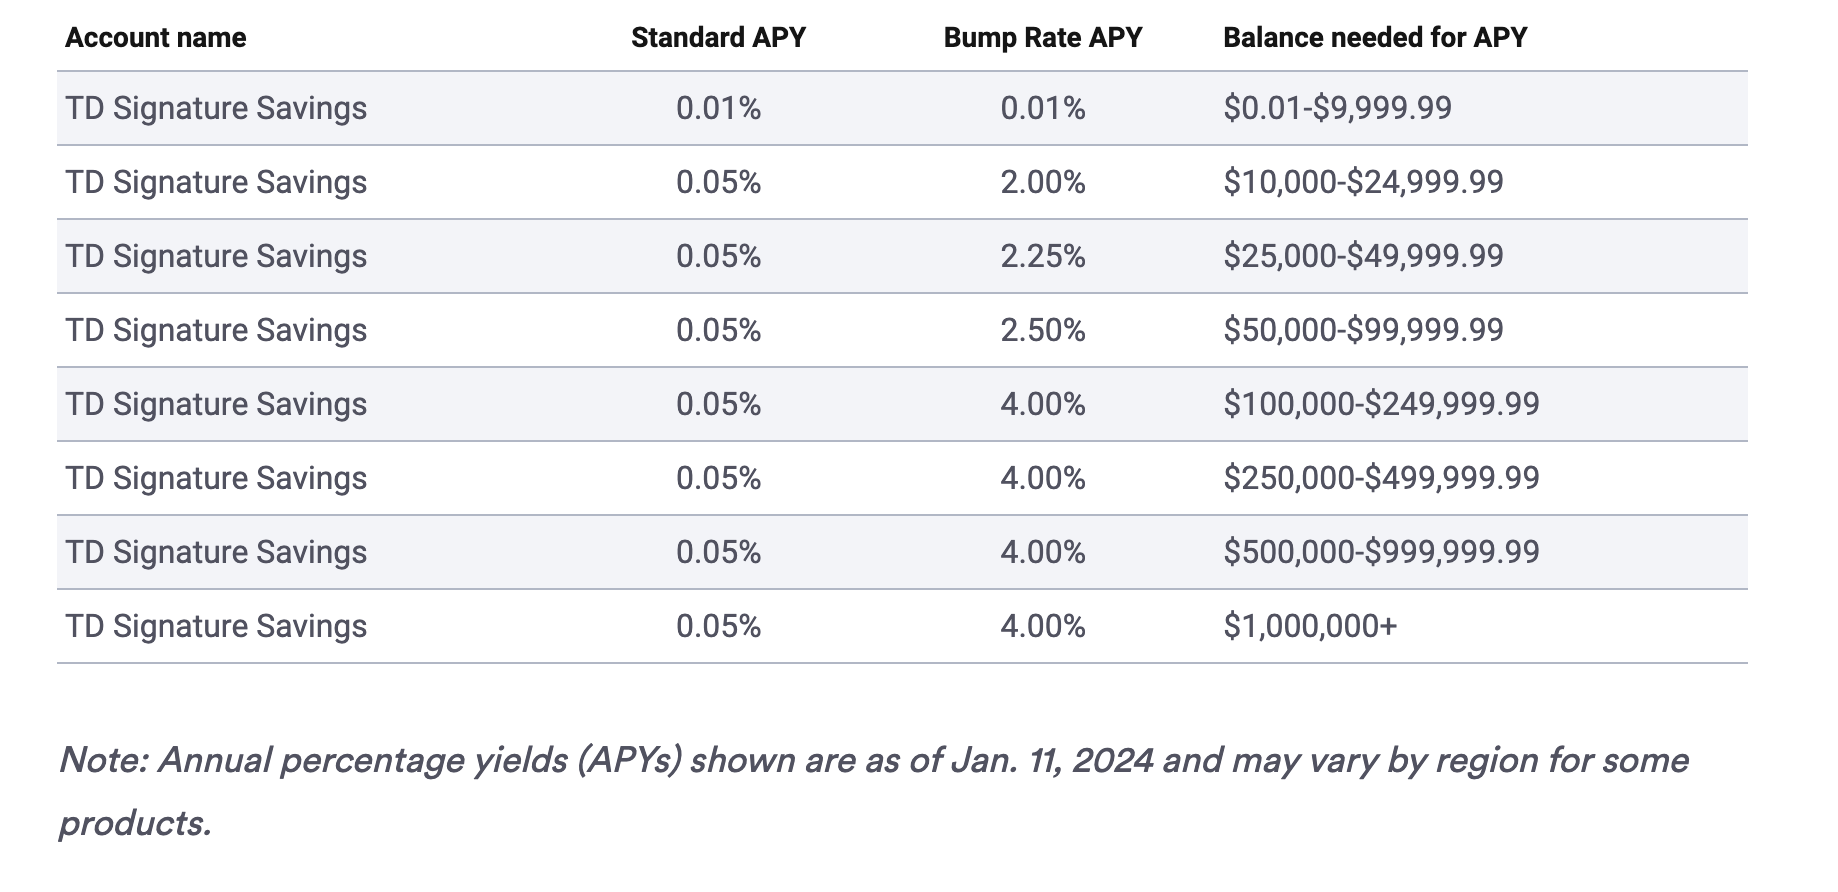Select the $100,000-$249,999.99 balance tier
Viewport: 1838px width, 892px height.
tap(1381, 404)
